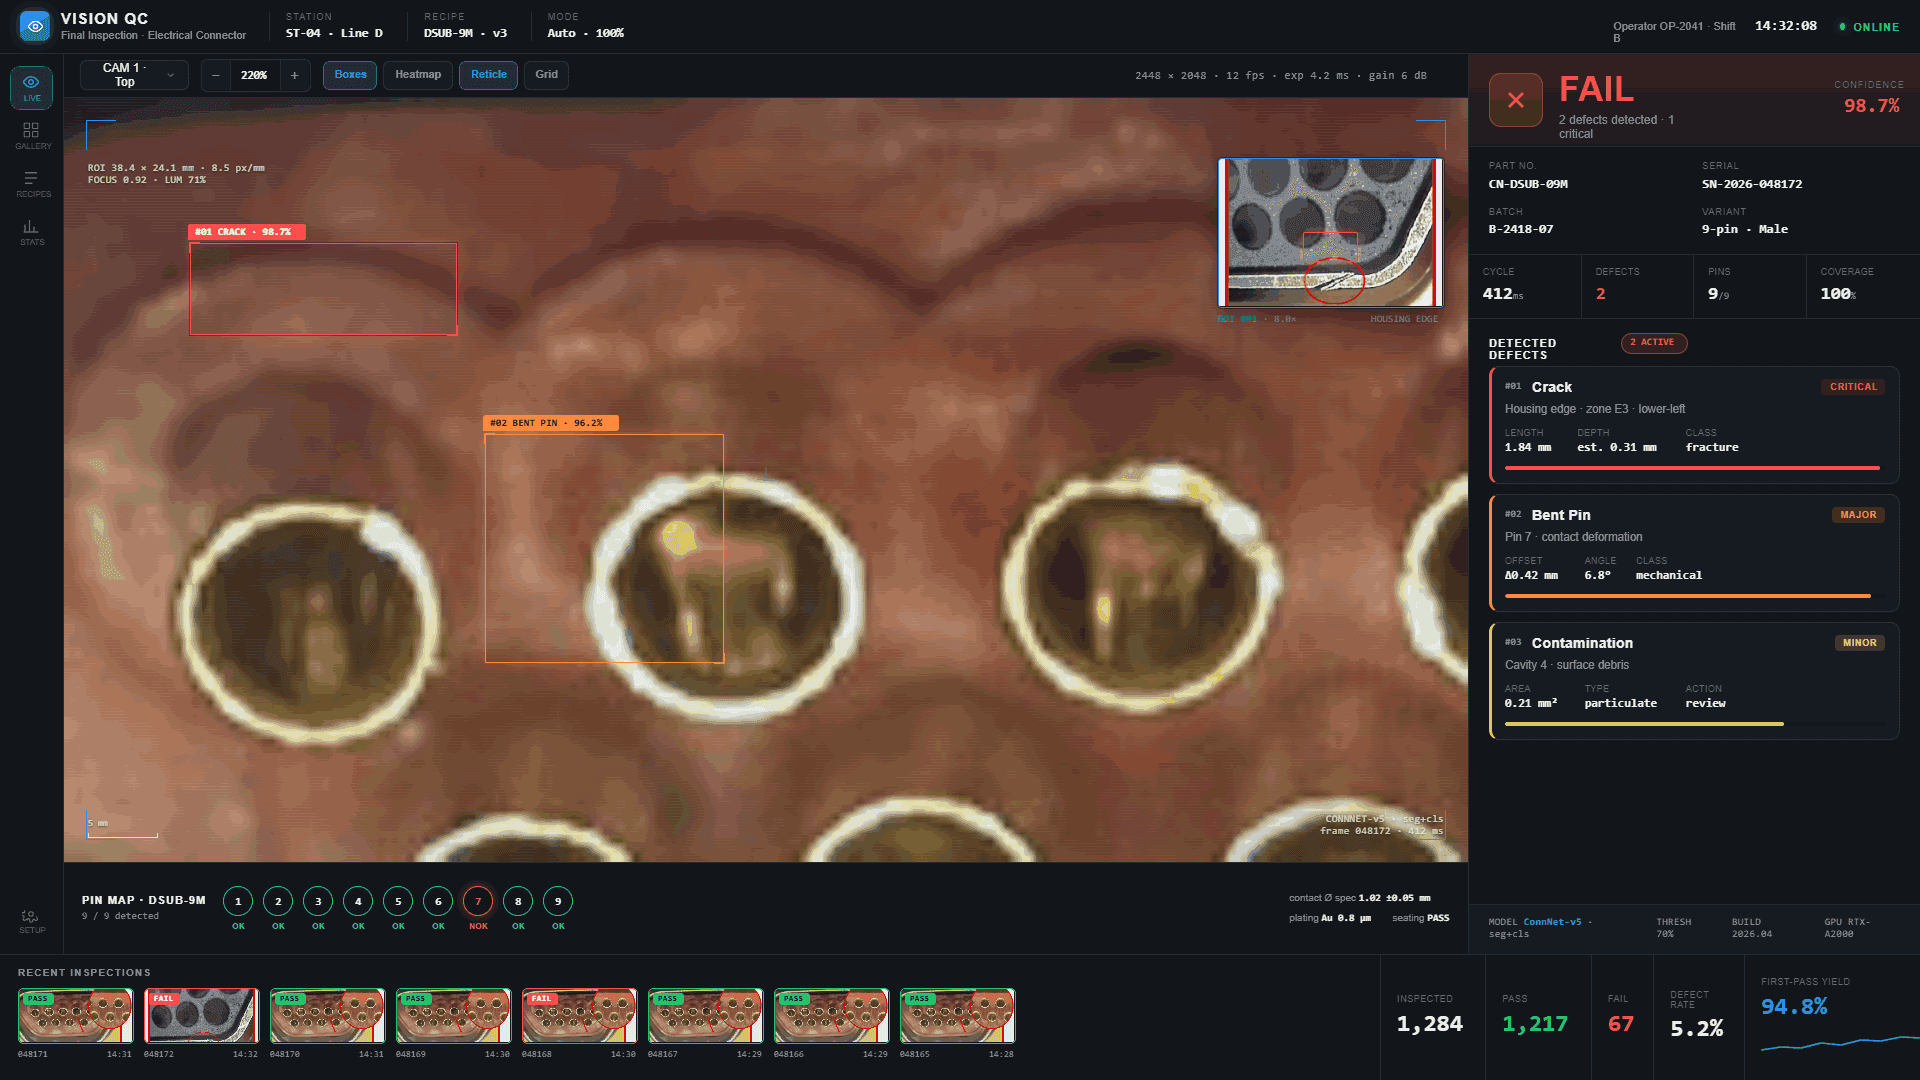Select pin 5 in pin map
The height and width of the screenshot is (1080, 1920).
click(x=398, y=901)
